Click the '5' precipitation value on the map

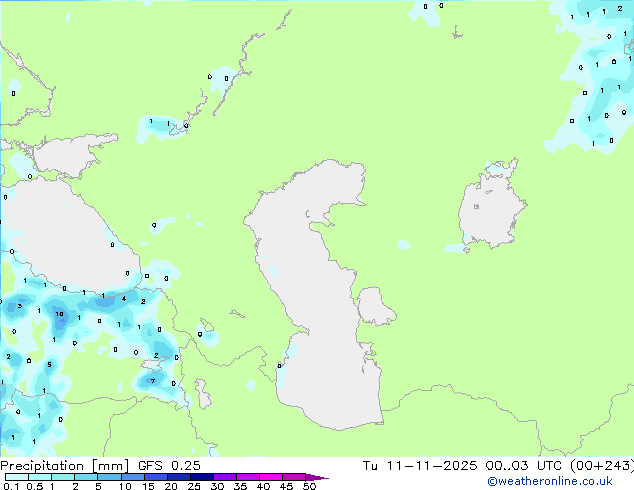click(x=49, y=365)
